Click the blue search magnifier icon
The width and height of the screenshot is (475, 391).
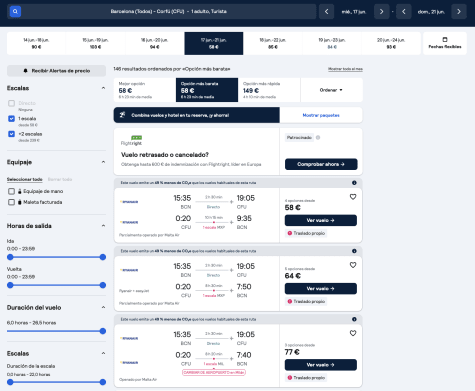coord(15,11)
